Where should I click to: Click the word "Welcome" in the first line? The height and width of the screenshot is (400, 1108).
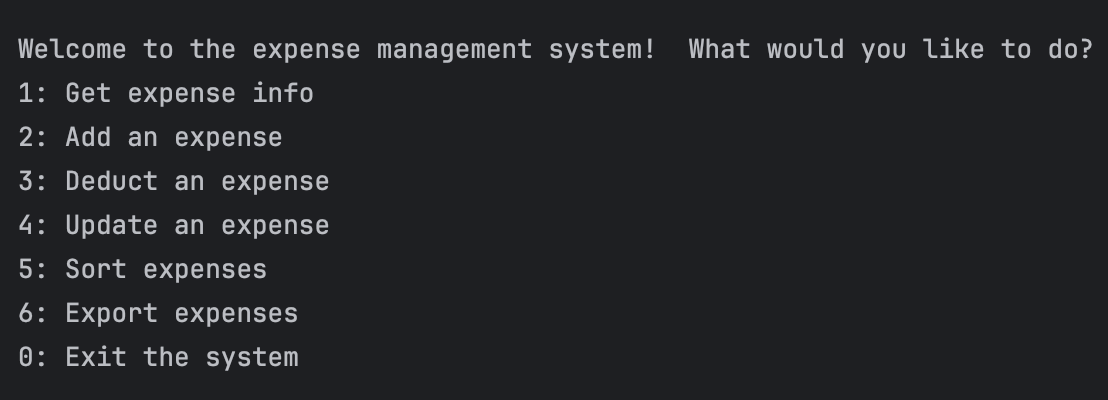coord(73,49)
